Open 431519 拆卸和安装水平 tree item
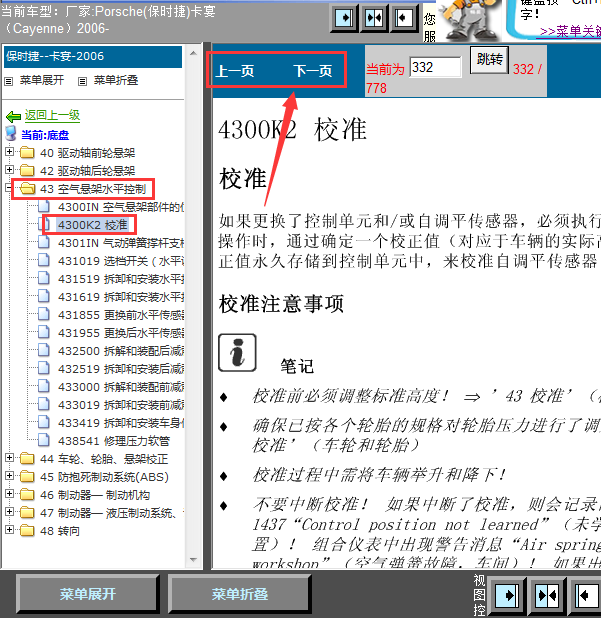The height and width of the screenshot is (618, 601). [121, 279]
